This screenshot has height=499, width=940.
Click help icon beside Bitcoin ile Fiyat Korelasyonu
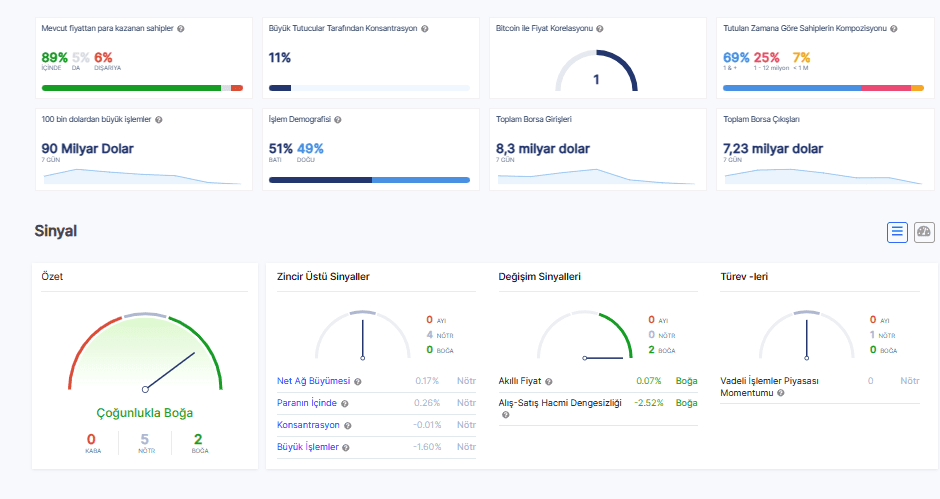coord(599,29)
